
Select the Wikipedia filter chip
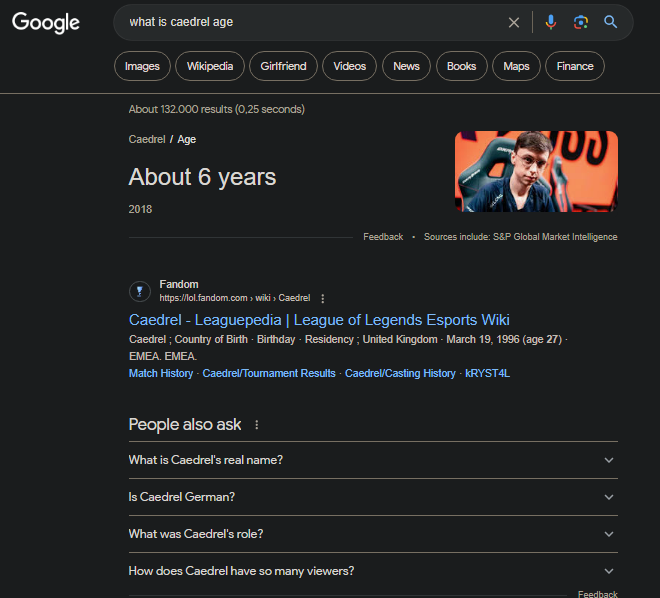click(x=210, y=66)
